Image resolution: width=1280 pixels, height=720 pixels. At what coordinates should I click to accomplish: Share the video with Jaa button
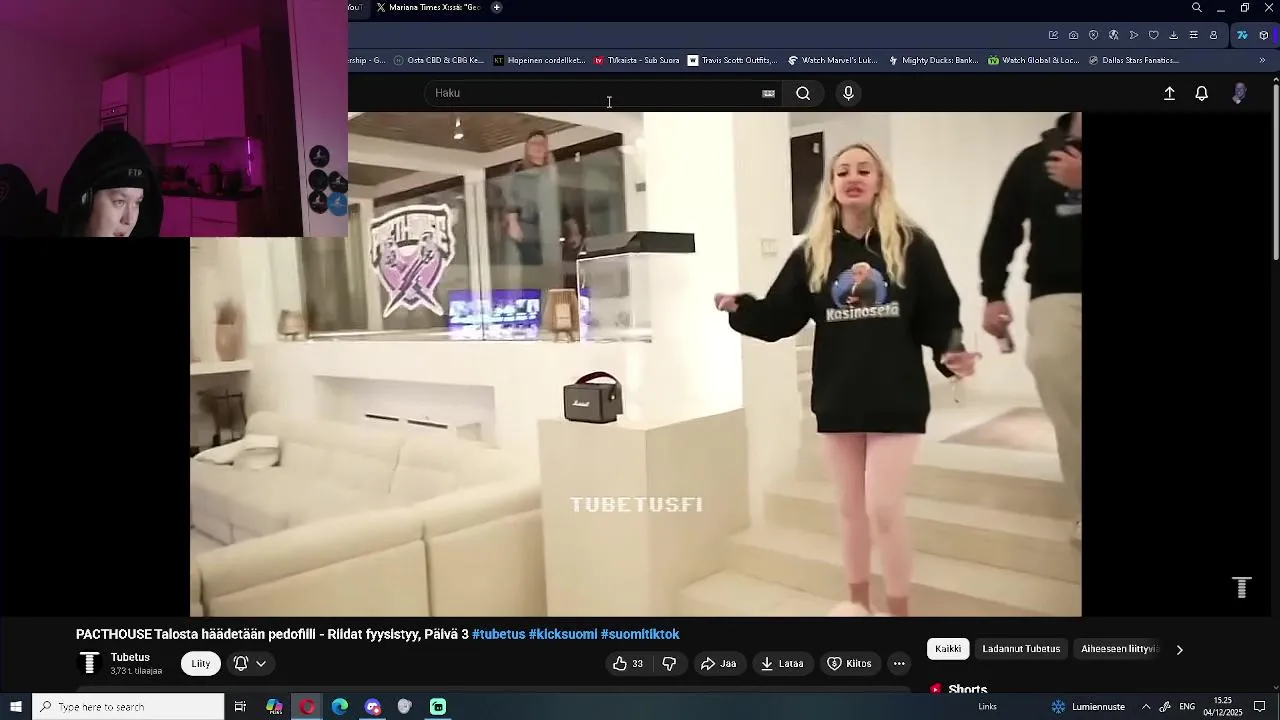tap(719, 663)
